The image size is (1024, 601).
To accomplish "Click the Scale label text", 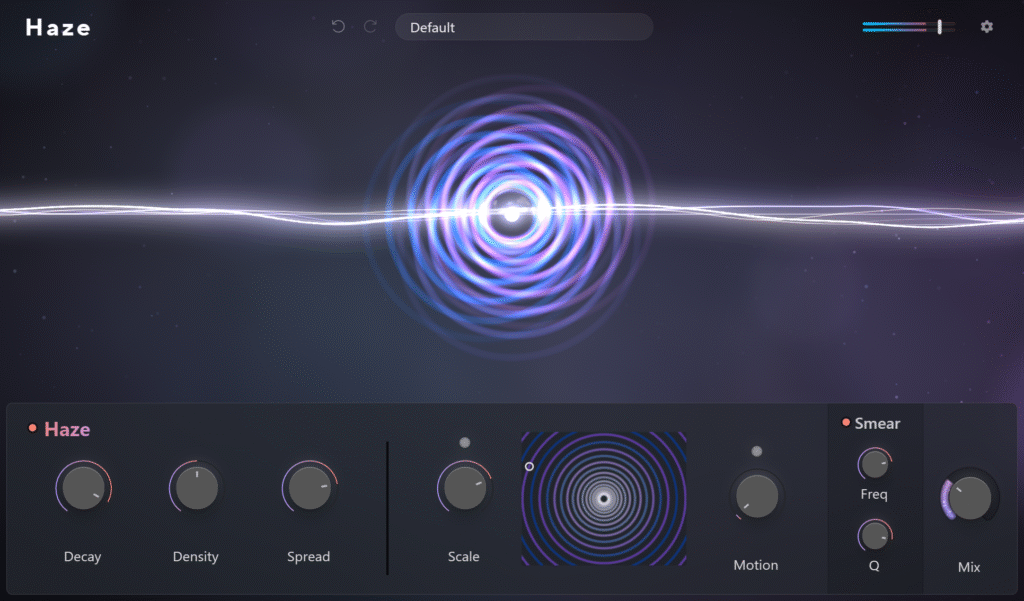I will pyautogui.click(x=463, y=557).
